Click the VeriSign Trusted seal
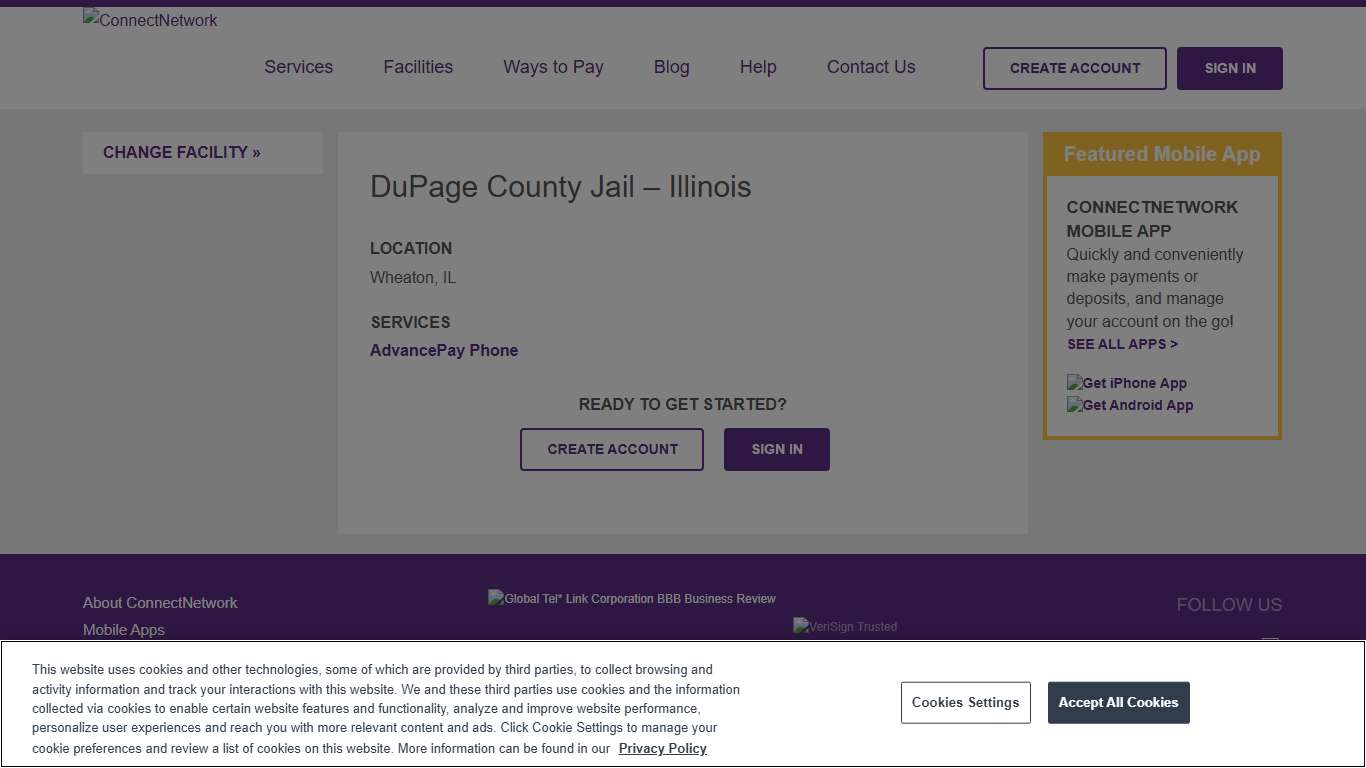 coord(845,626)
